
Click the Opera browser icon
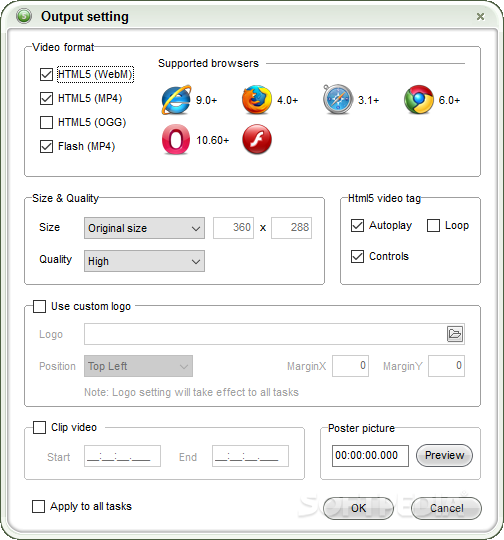[x=176, y=139]
